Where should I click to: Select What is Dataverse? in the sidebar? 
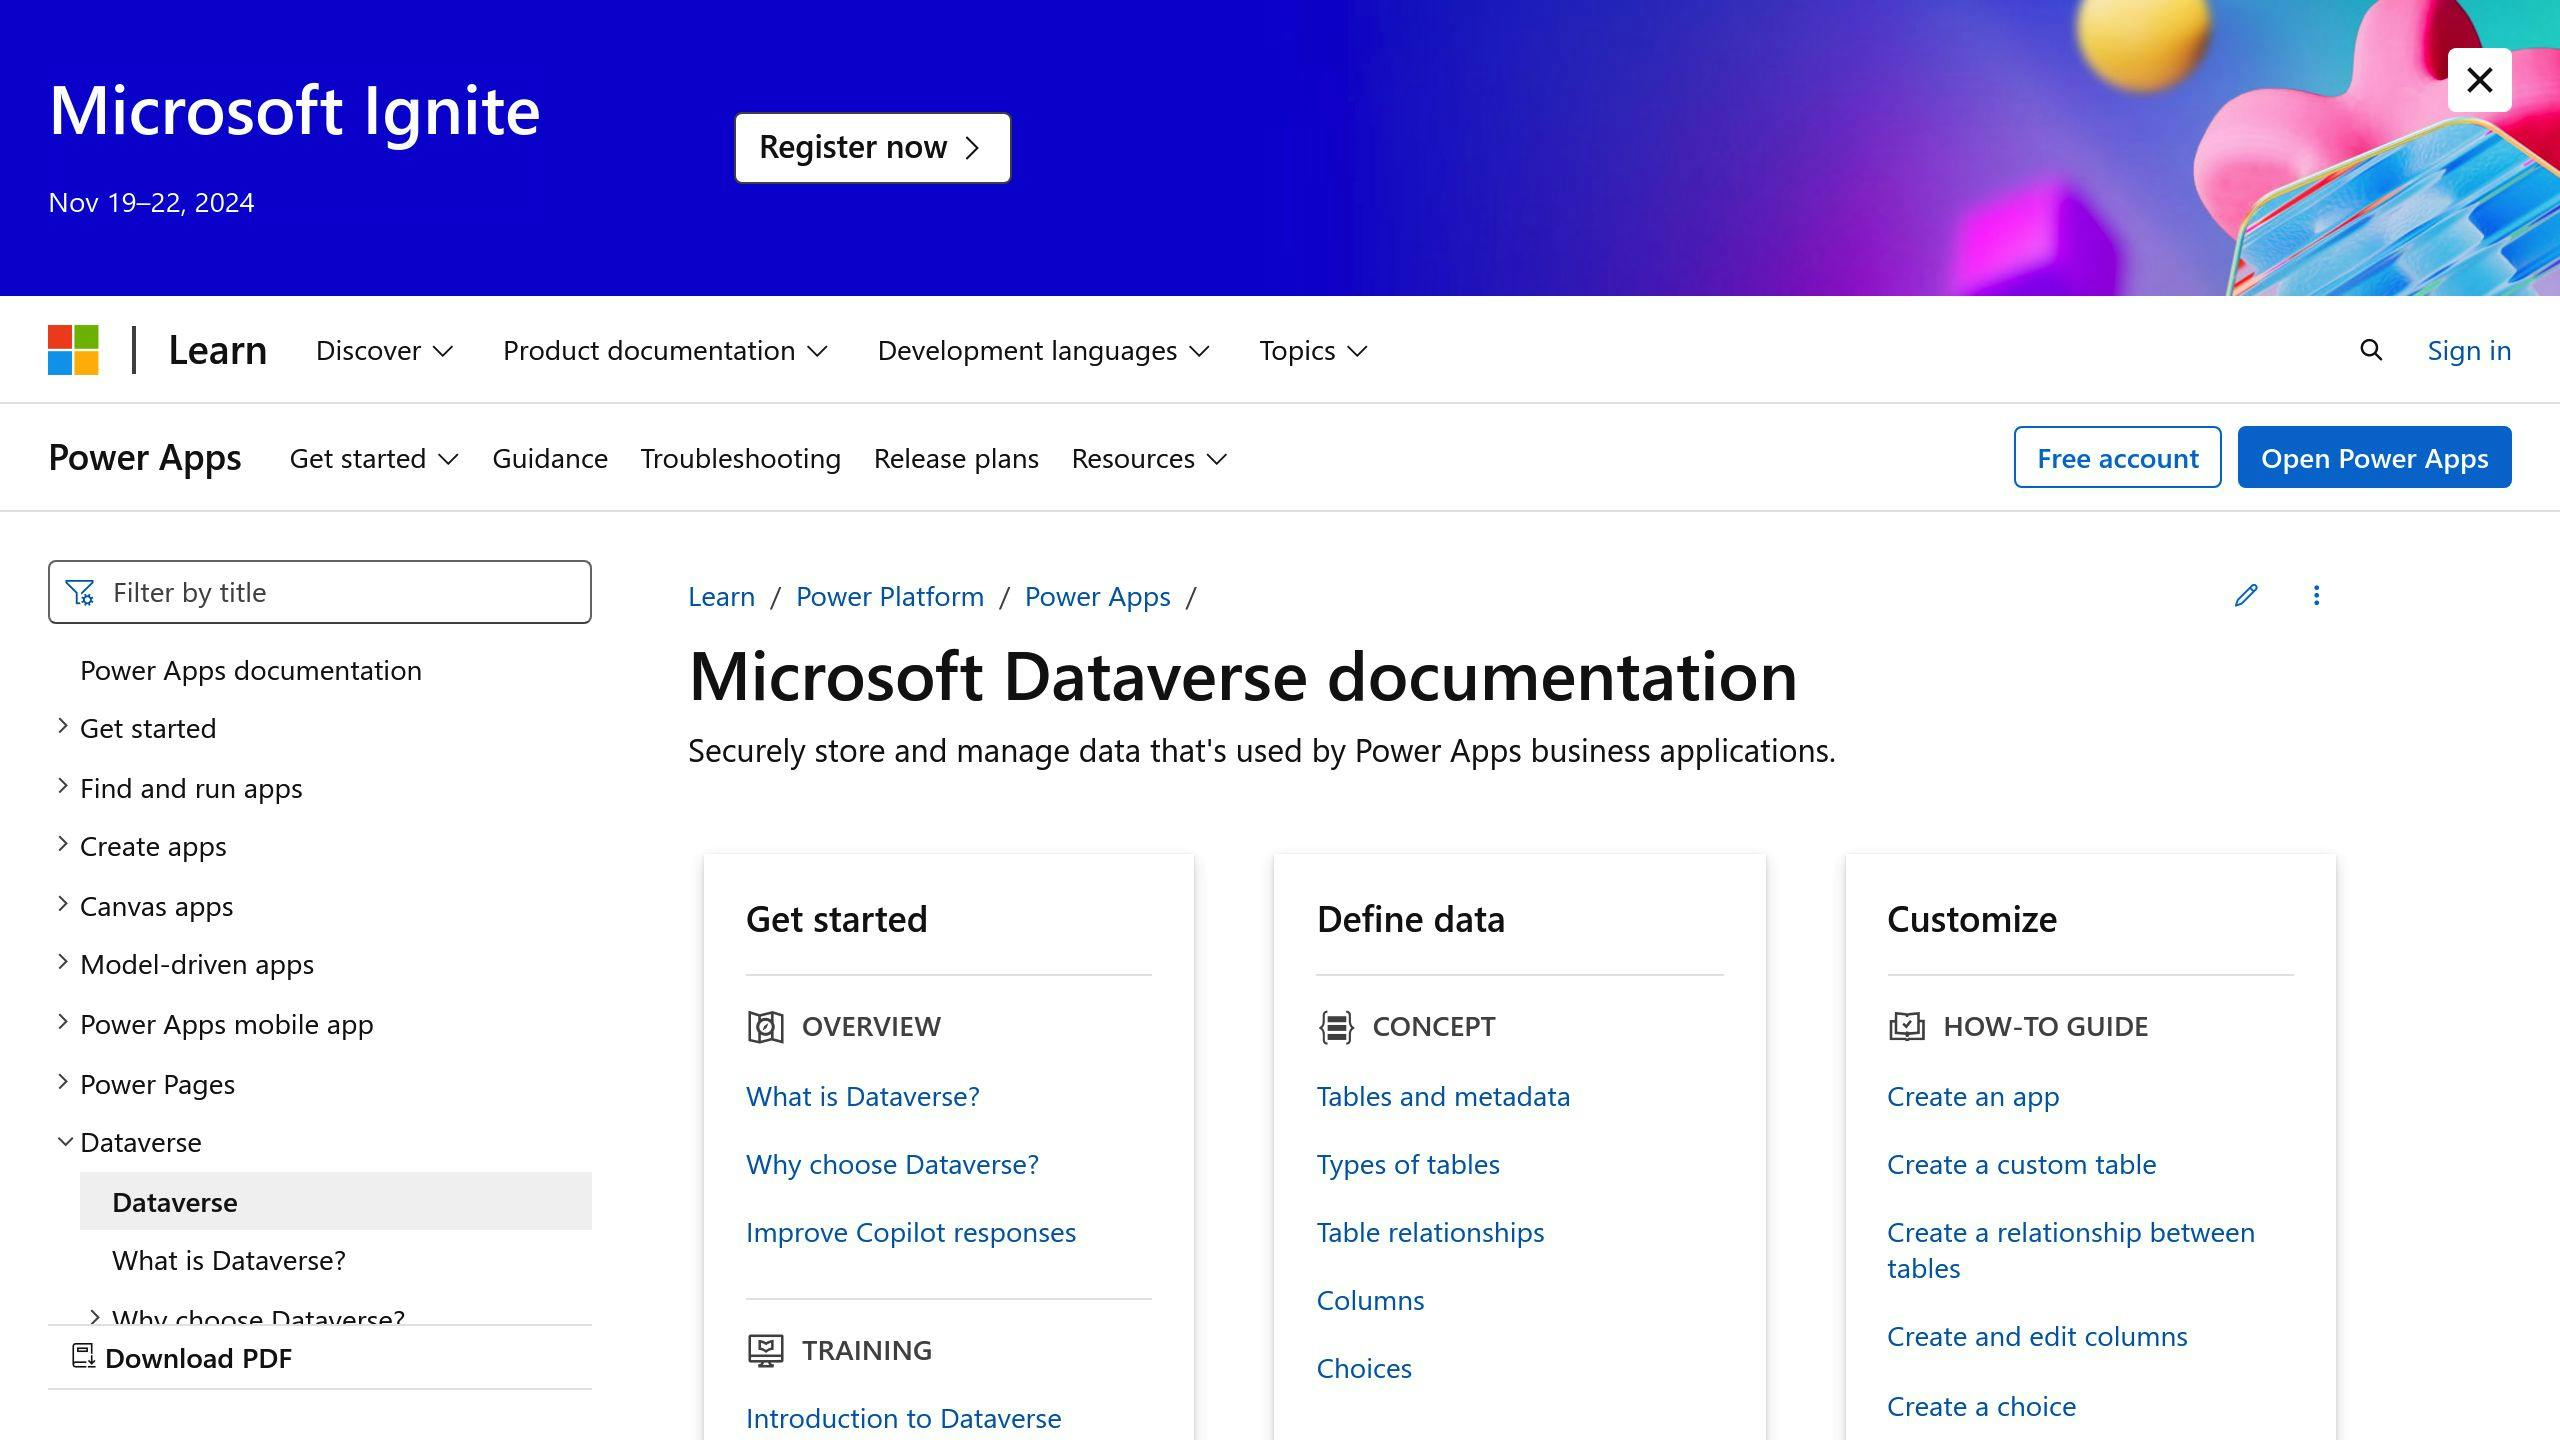click(x=229, y=1261)
